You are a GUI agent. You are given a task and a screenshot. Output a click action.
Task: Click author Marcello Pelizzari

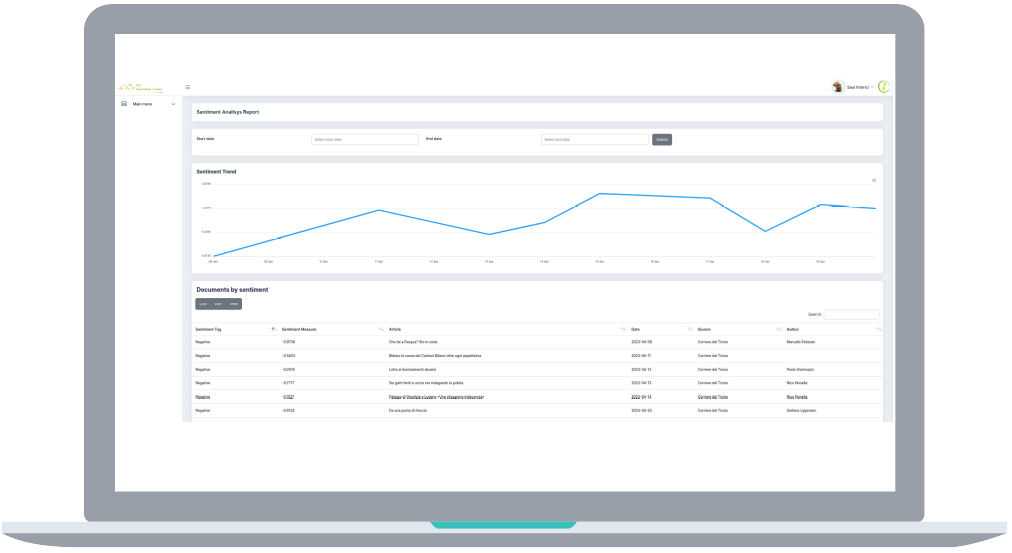[801, 342]
